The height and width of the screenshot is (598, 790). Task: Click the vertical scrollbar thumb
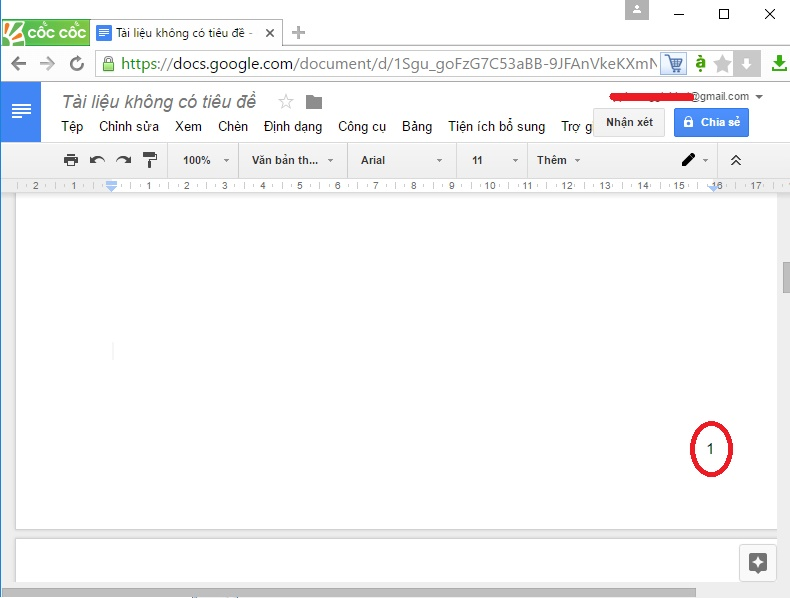(786, 277)
